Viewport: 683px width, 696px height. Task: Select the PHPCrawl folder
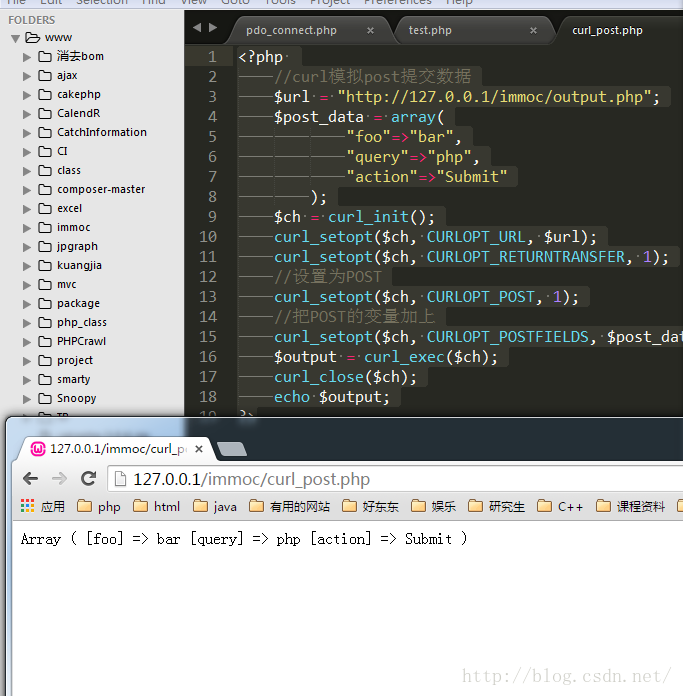click(81, 341)
